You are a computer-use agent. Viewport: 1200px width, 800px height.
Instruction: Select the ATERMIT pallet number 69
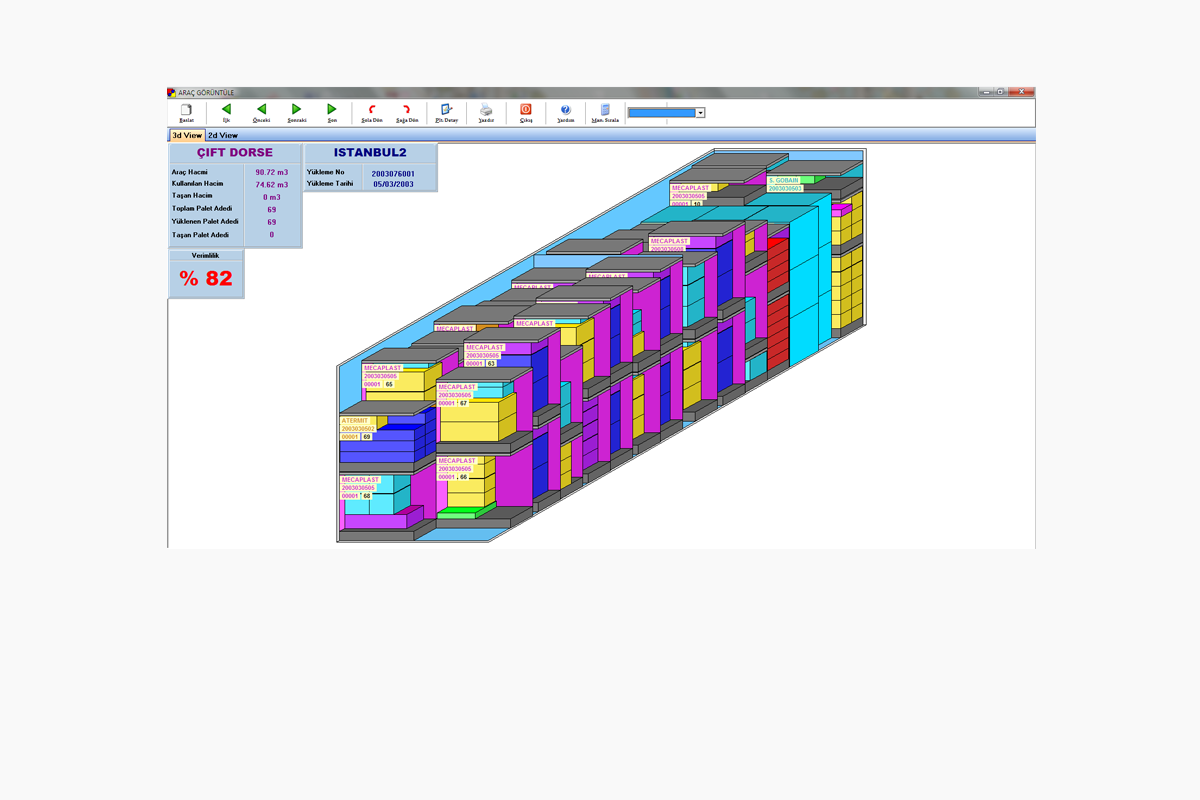(366, 437)
